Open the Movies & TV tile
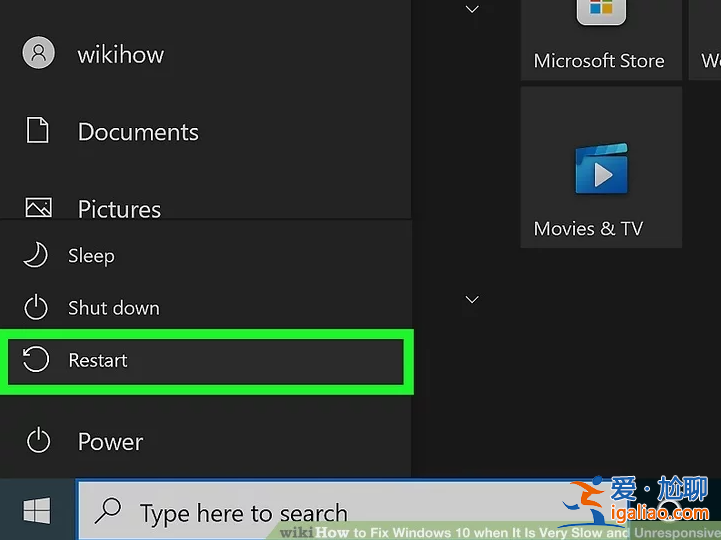The height and width of the screenshot is (540, 721). click(x=601, y=167)
